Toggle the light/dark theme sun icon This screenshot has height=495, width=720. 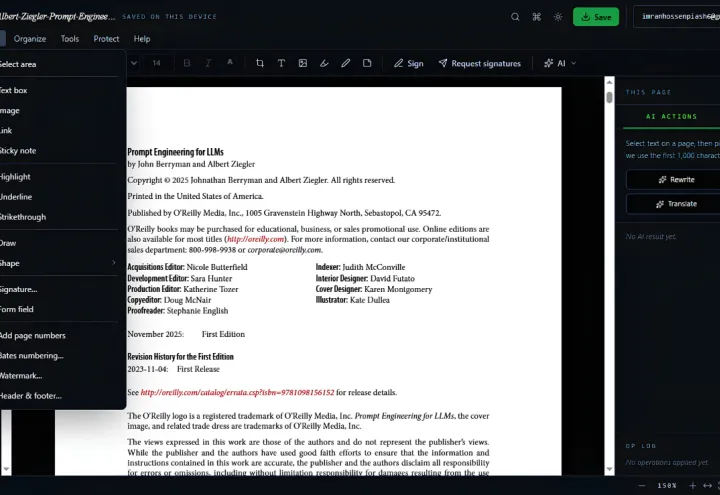[558, 17]
